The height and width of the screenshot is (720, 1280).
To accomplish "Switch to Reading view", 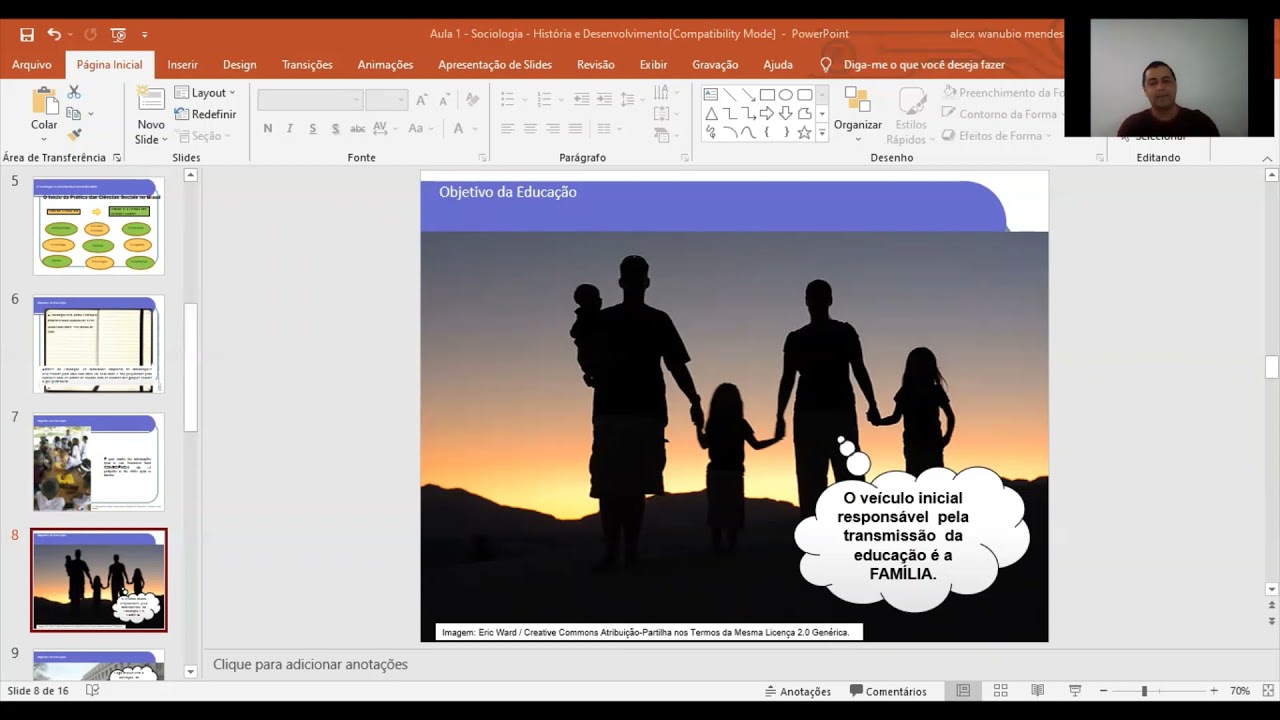I will (x=1038, y=691).
